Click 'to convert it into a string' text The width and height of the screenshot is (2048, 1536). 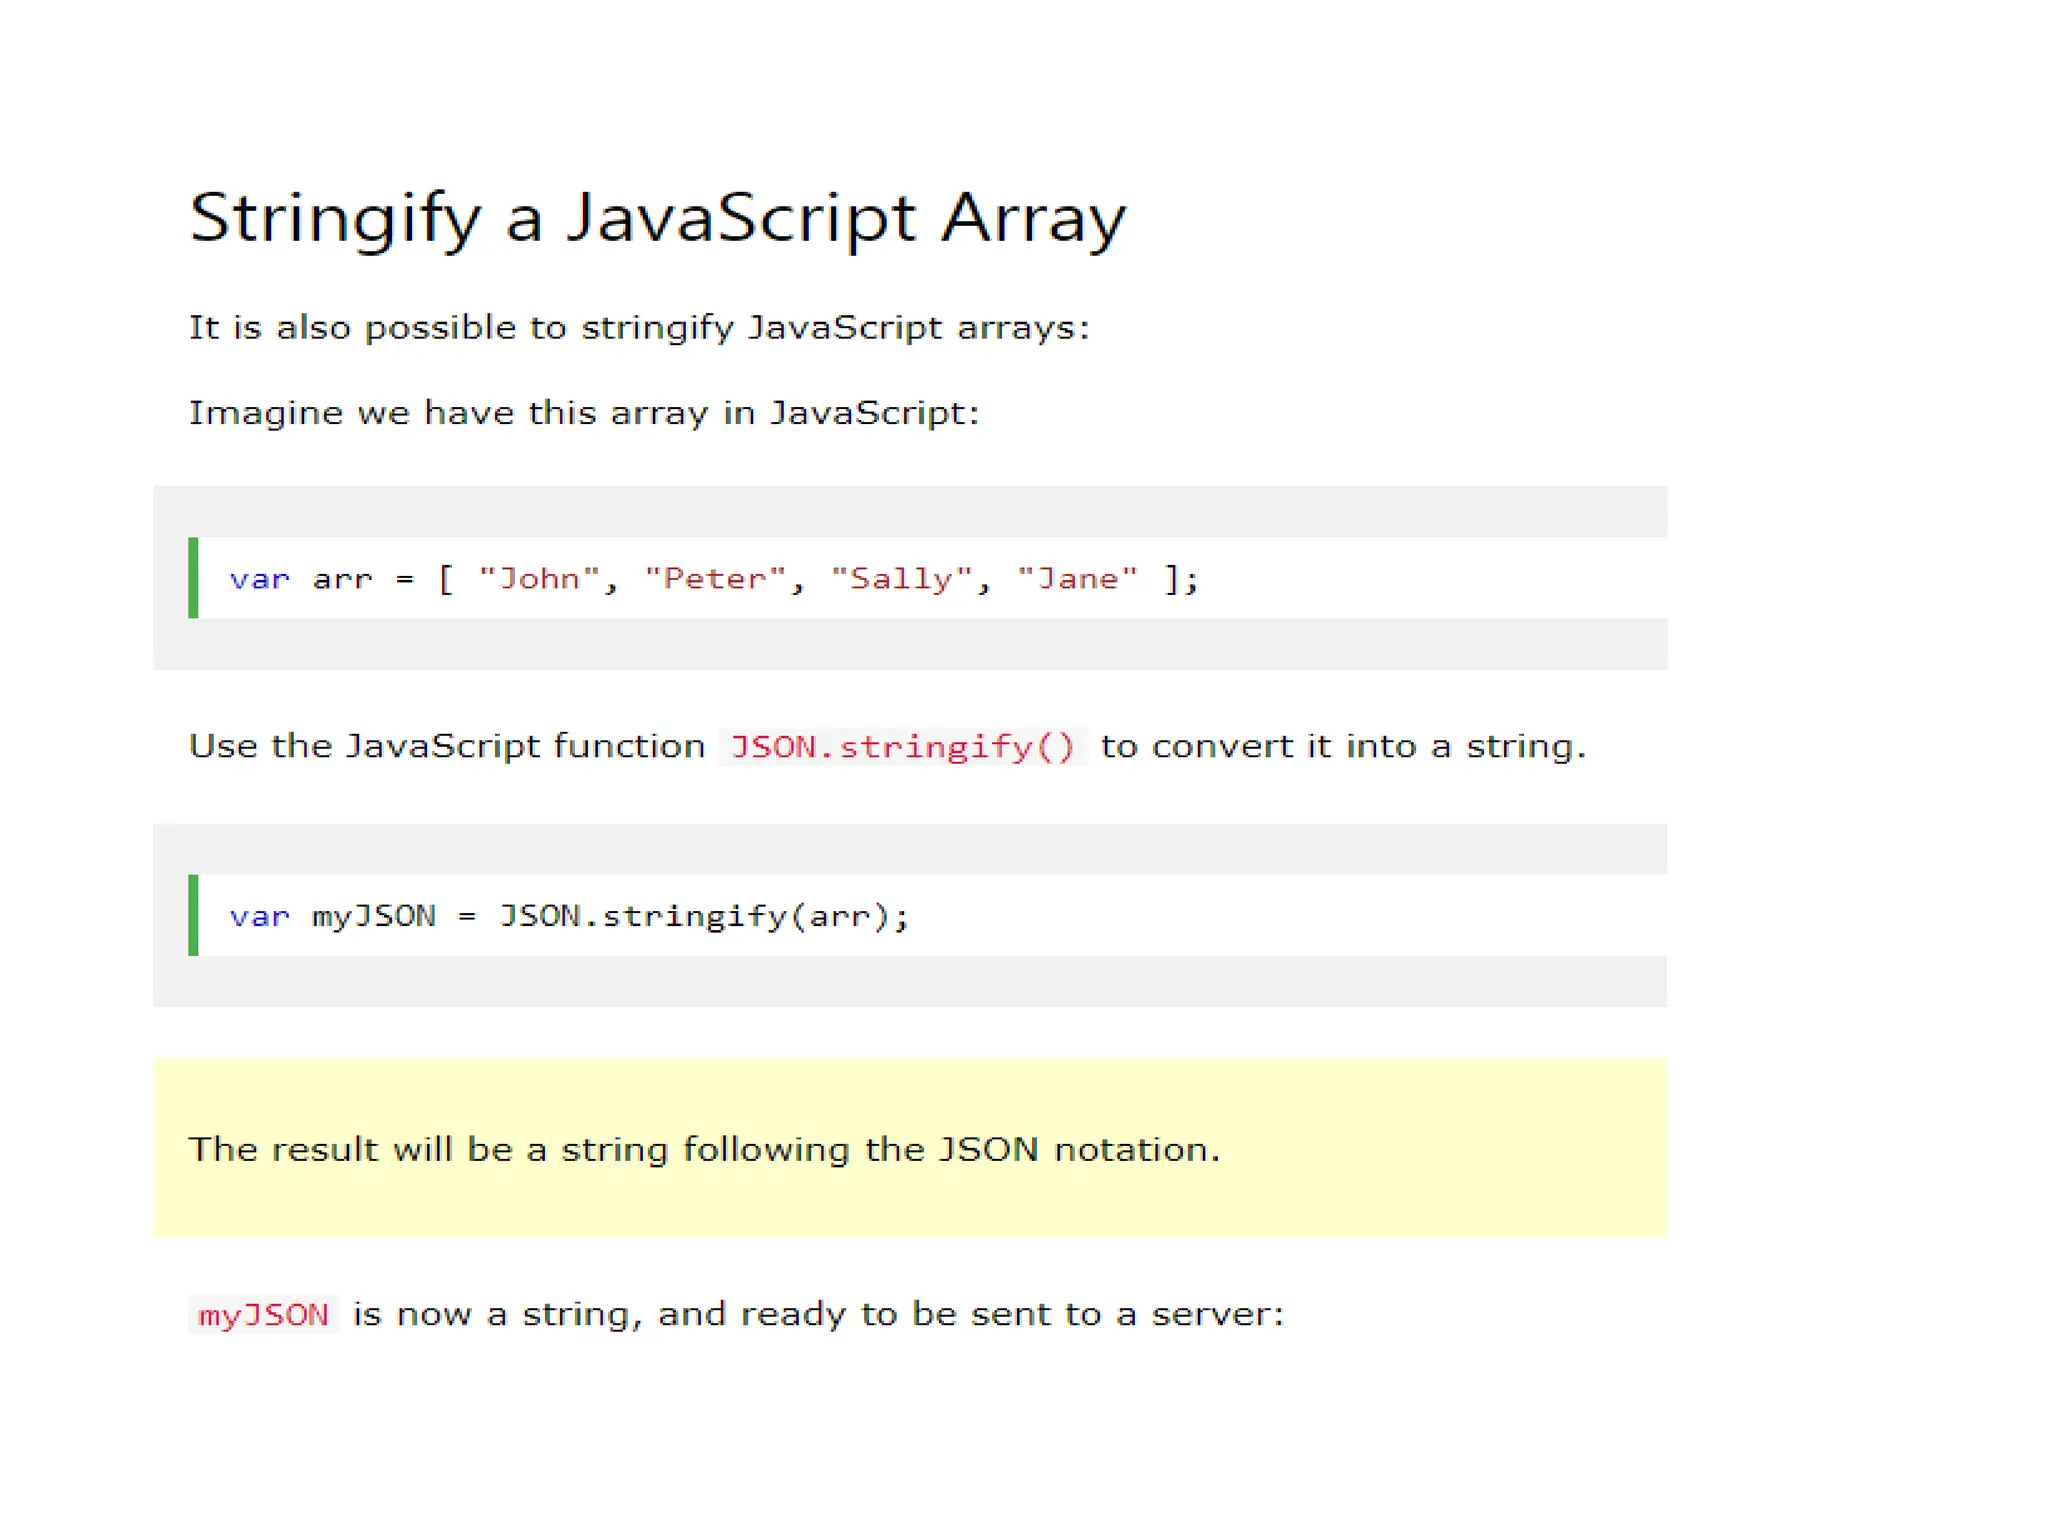(x=1342, y=746)
